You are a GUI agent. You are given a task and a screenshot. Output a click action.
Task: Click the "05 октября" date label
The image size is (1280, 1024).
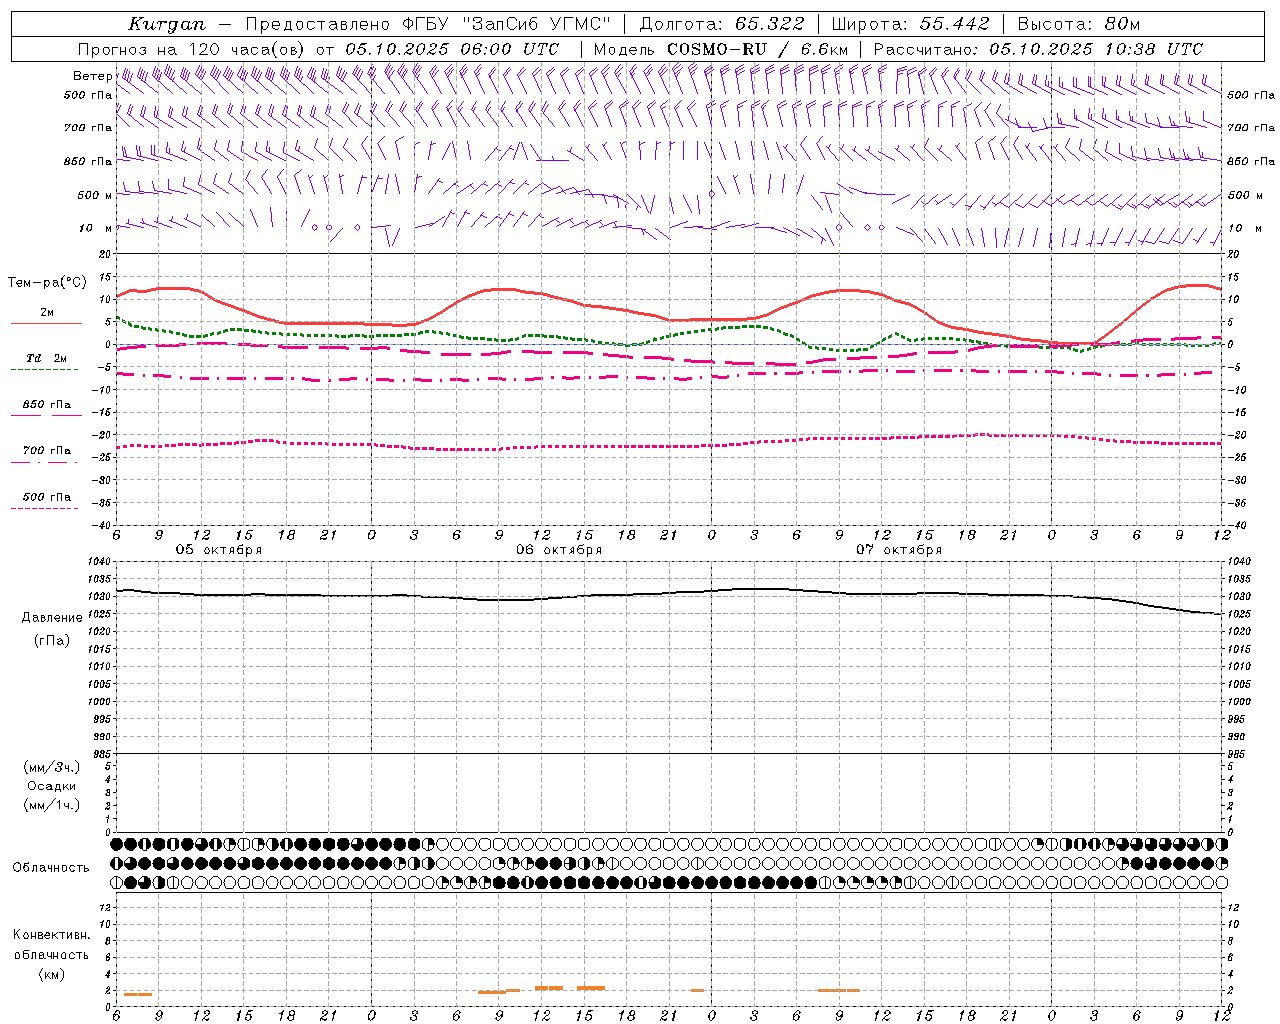pyautogui.click(x=219, y=550)
